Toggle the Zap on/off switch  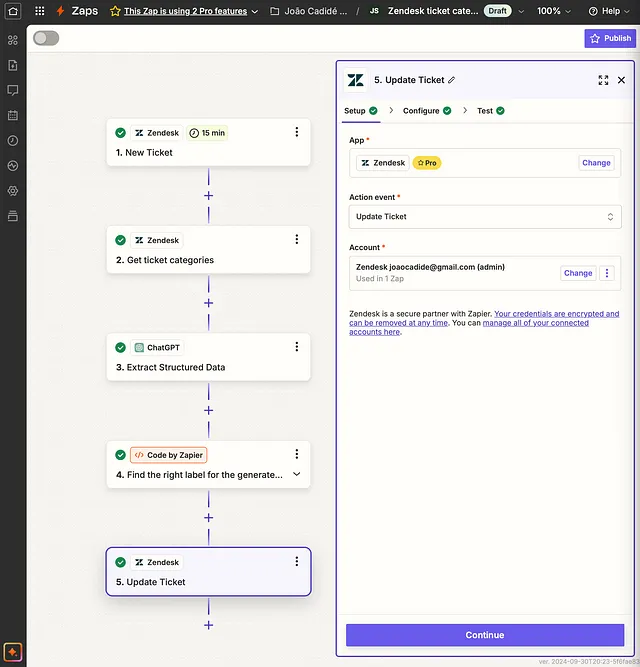click(46, 38)
